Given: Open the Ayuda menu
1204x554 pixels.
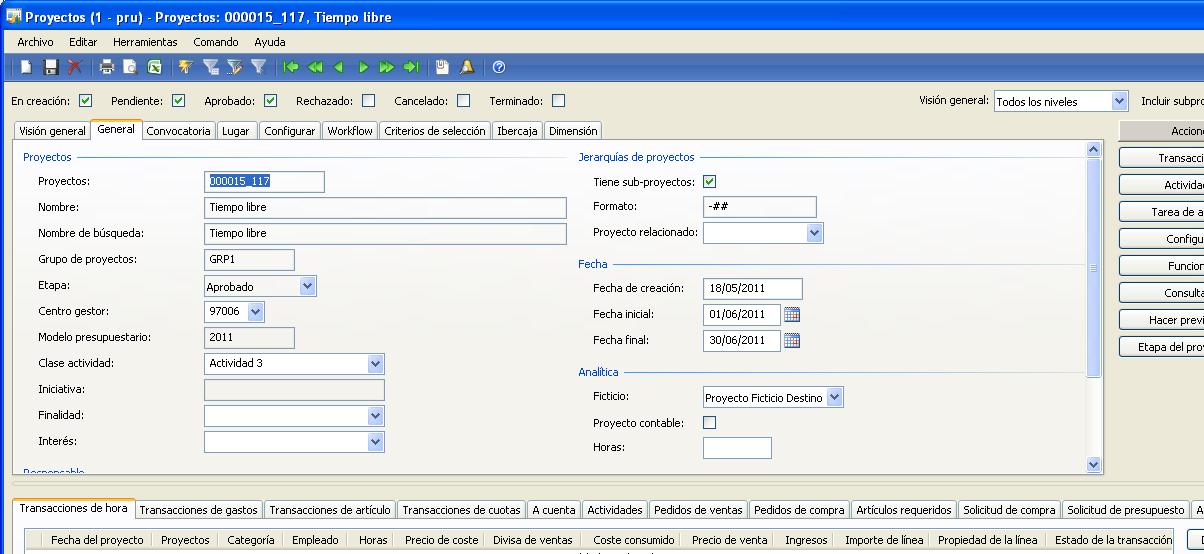Looking at the screenshot, I should pyautogui.click(x=270, y=42).
